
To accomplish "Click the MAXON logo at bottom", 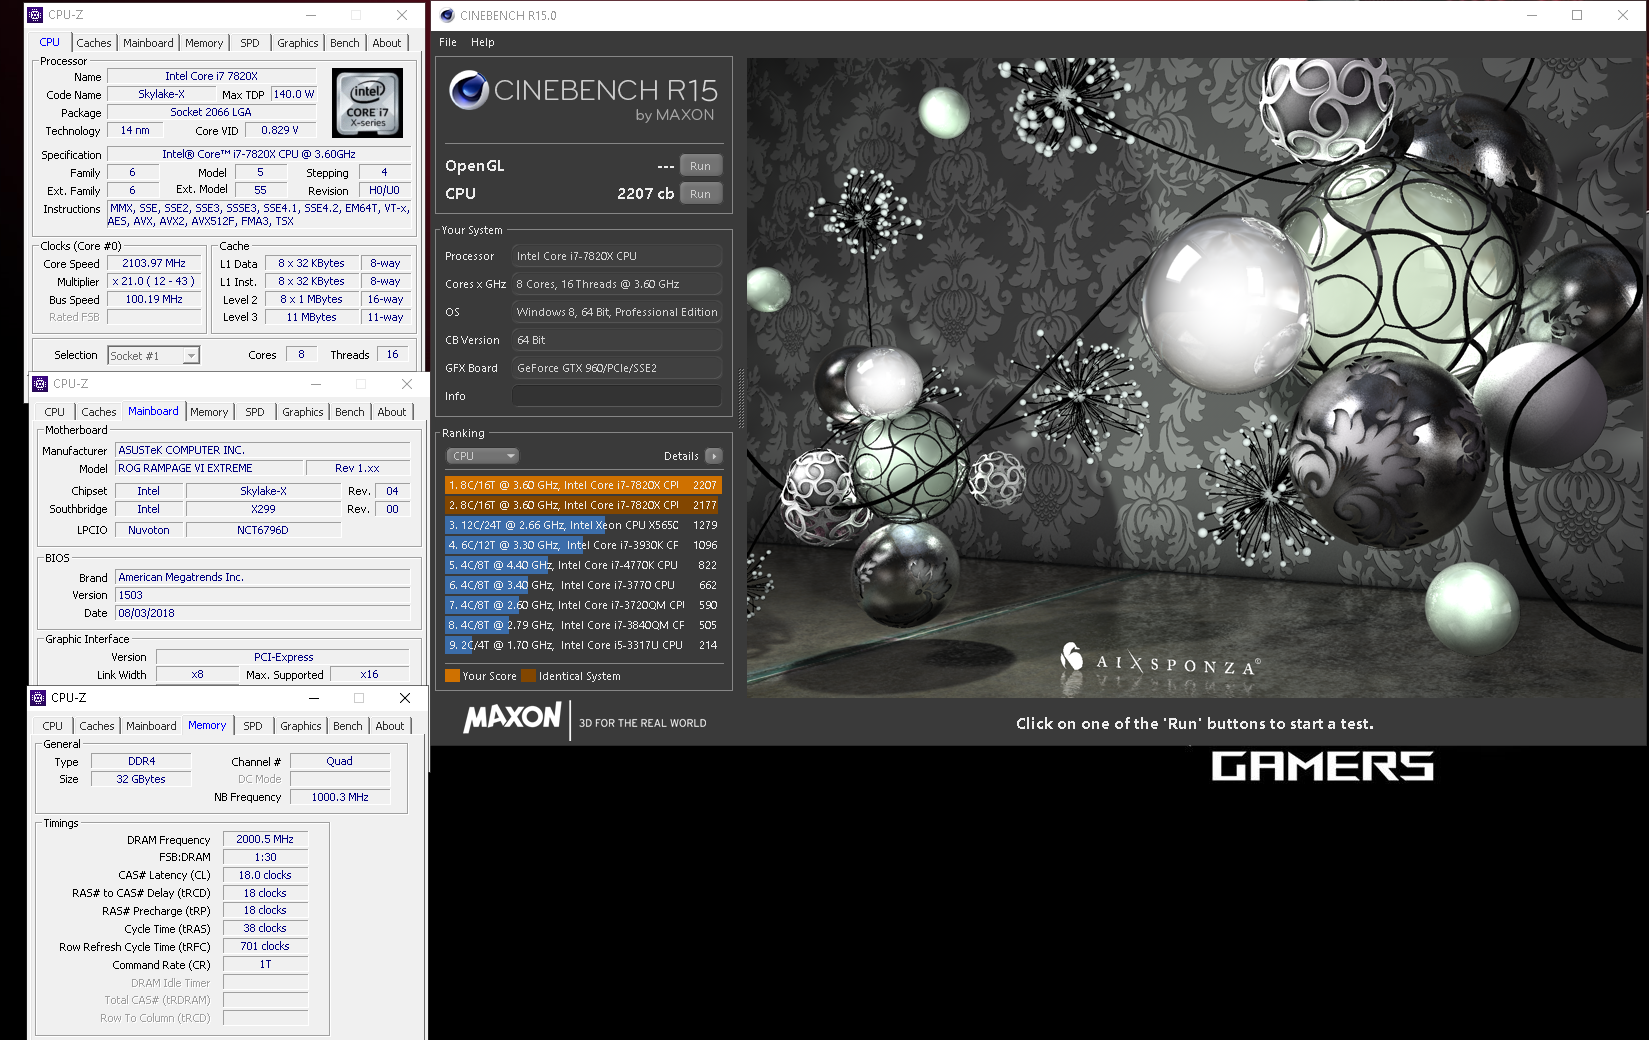I will pos(512,718).
